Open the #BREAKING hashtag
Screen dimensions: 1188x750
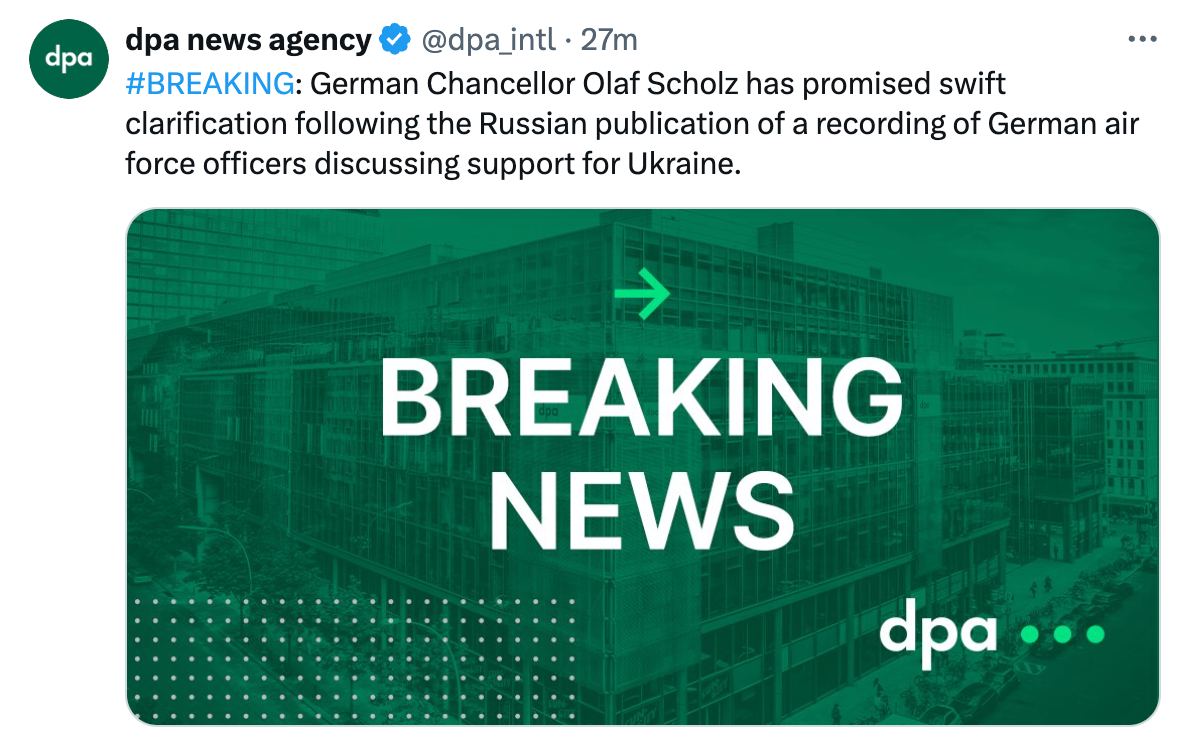pos(209,82)
